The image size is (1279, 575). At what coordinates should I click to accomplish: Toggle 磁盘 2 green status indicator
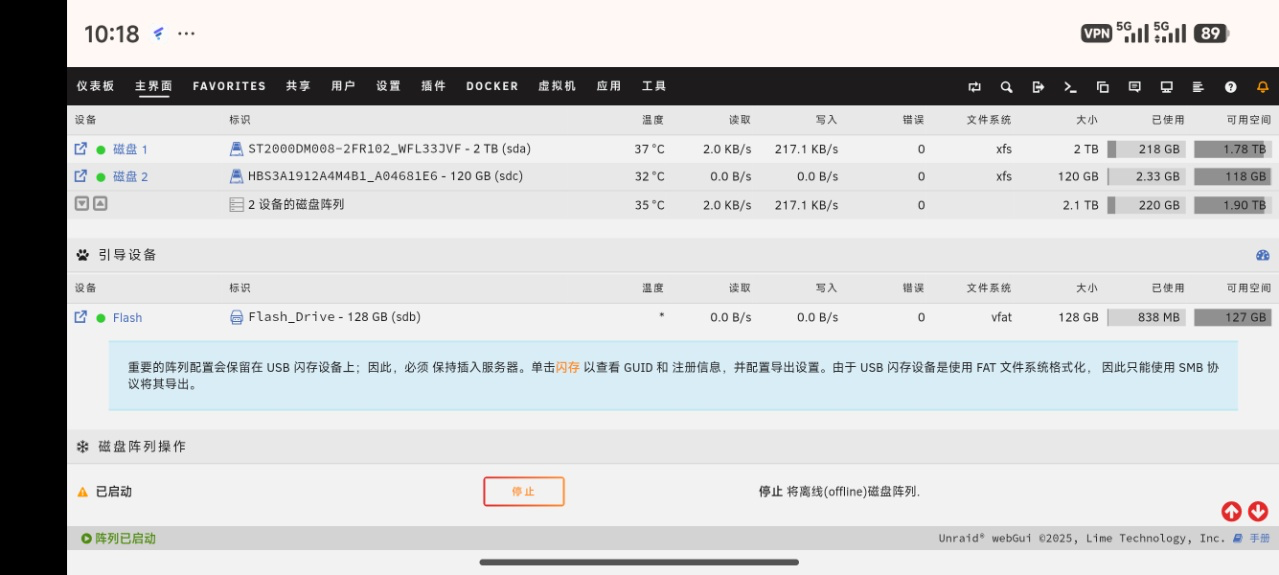coord(101,177)
